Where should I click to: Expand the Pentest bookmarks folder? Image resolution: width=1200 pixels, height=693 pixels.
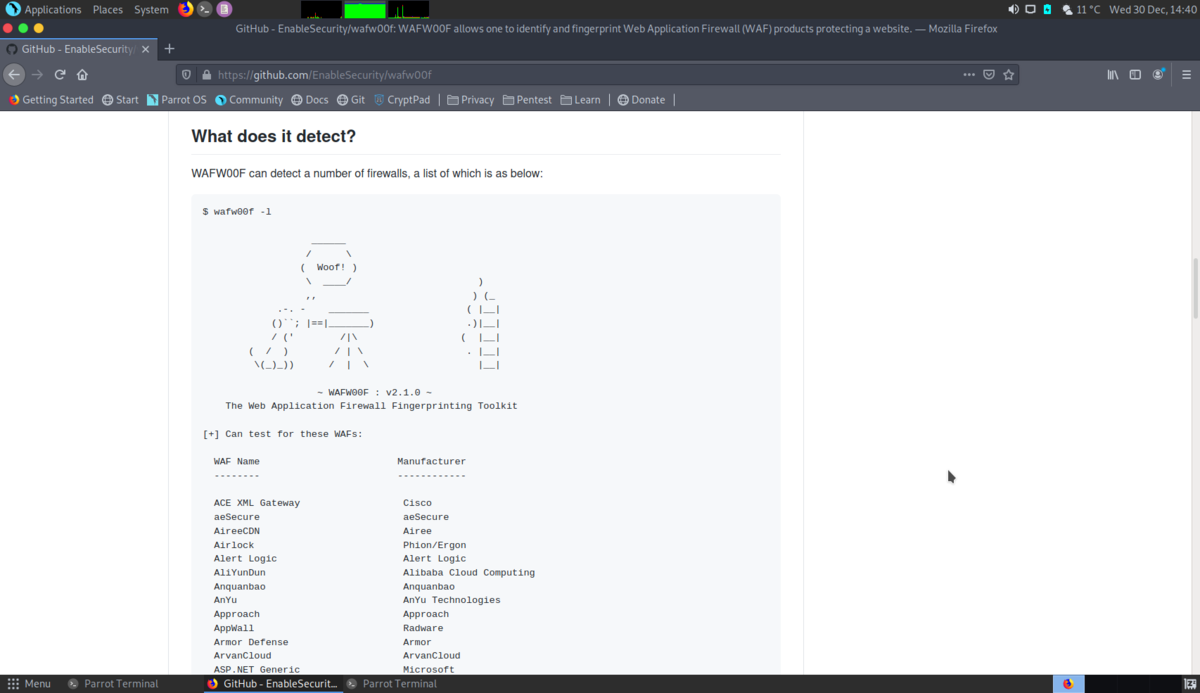[x=528, y=100]
